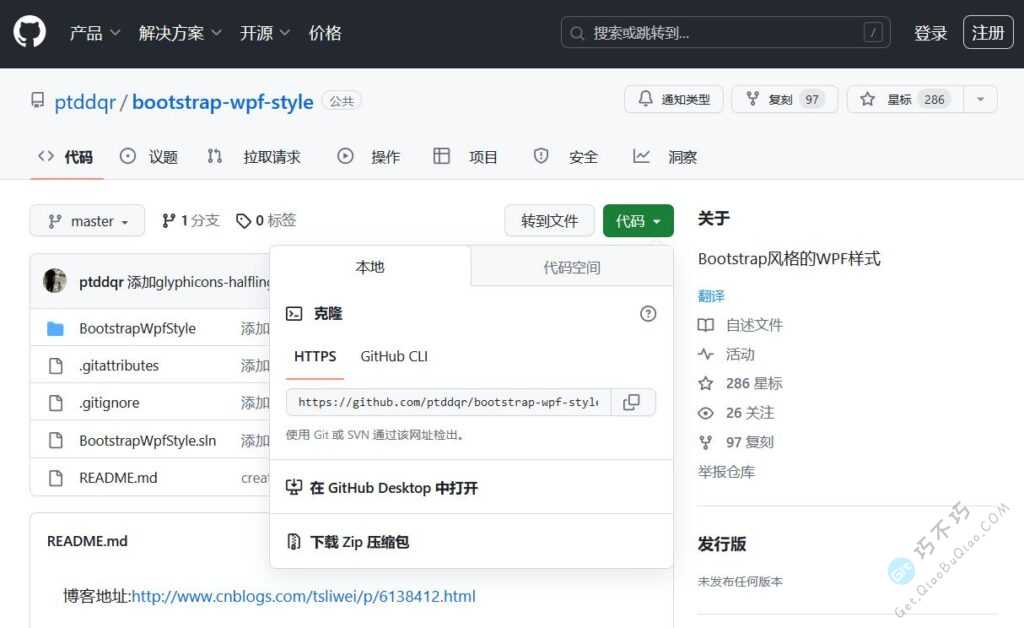1024x628 pixels.
Task: Focus the 搜索或跳转到 search field
Action: click(x=725, y=33)
